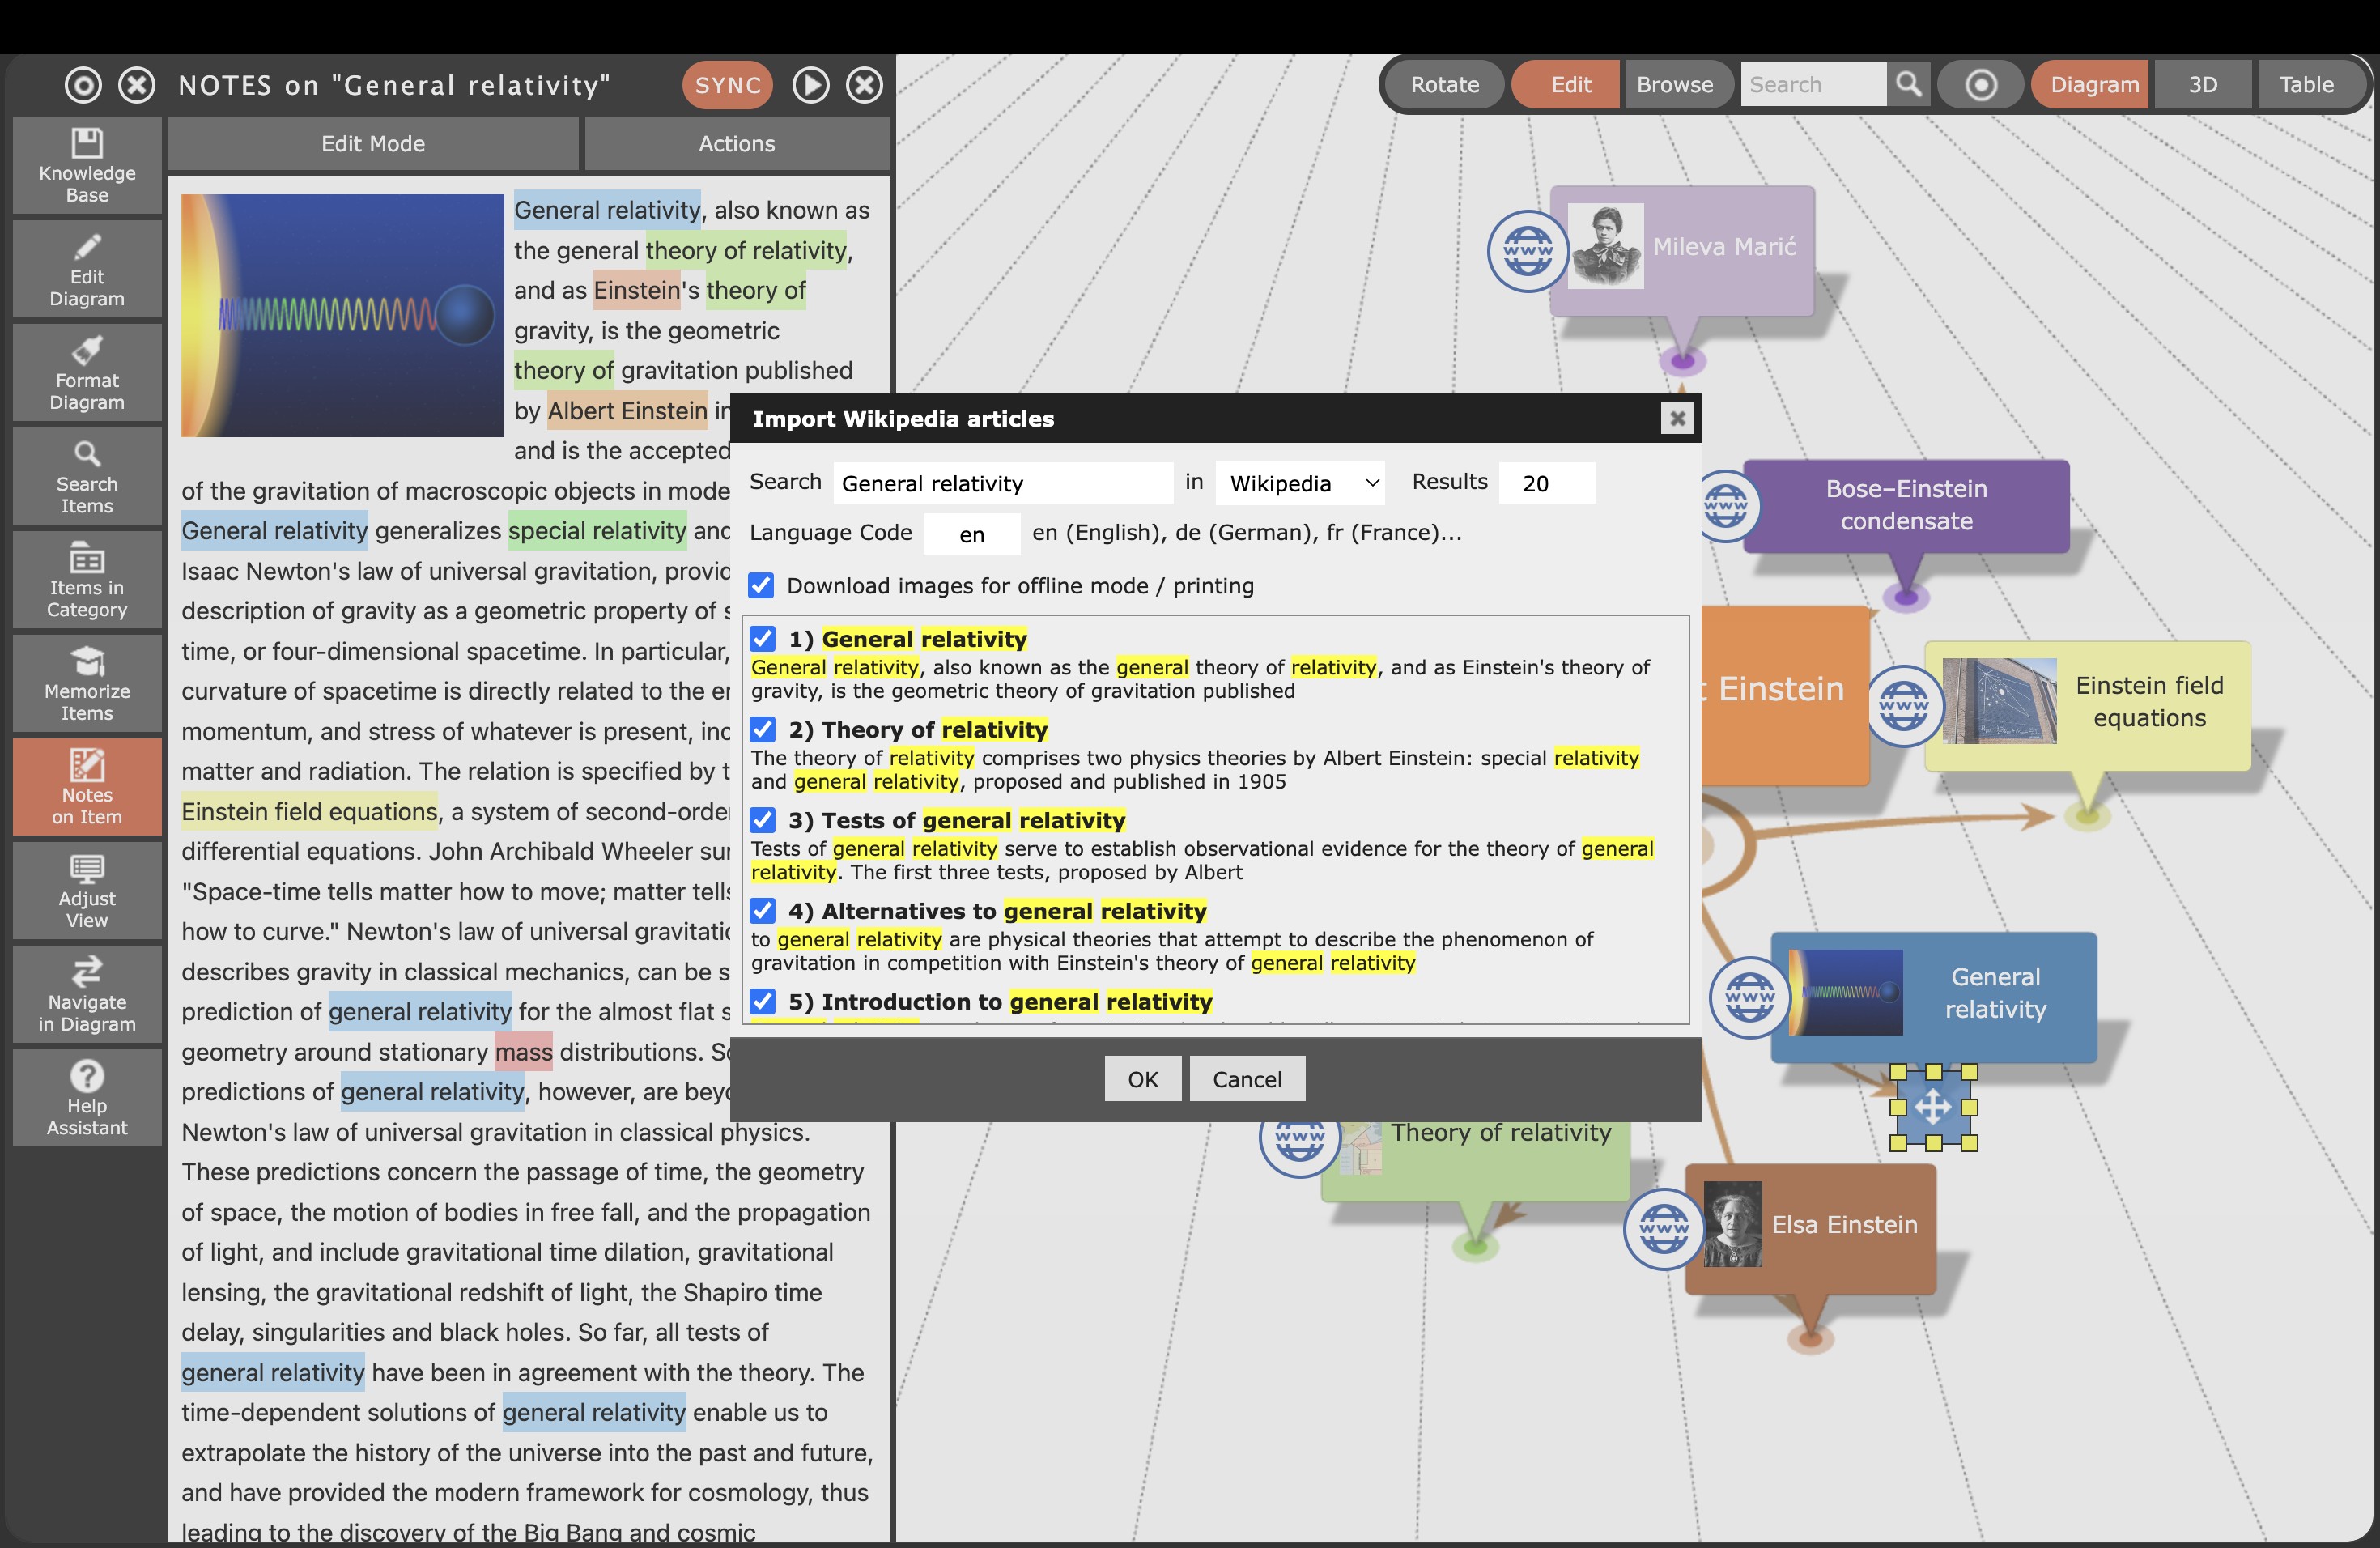
Task: Click the toolbar Search input field
Action: click(1813, 84)
